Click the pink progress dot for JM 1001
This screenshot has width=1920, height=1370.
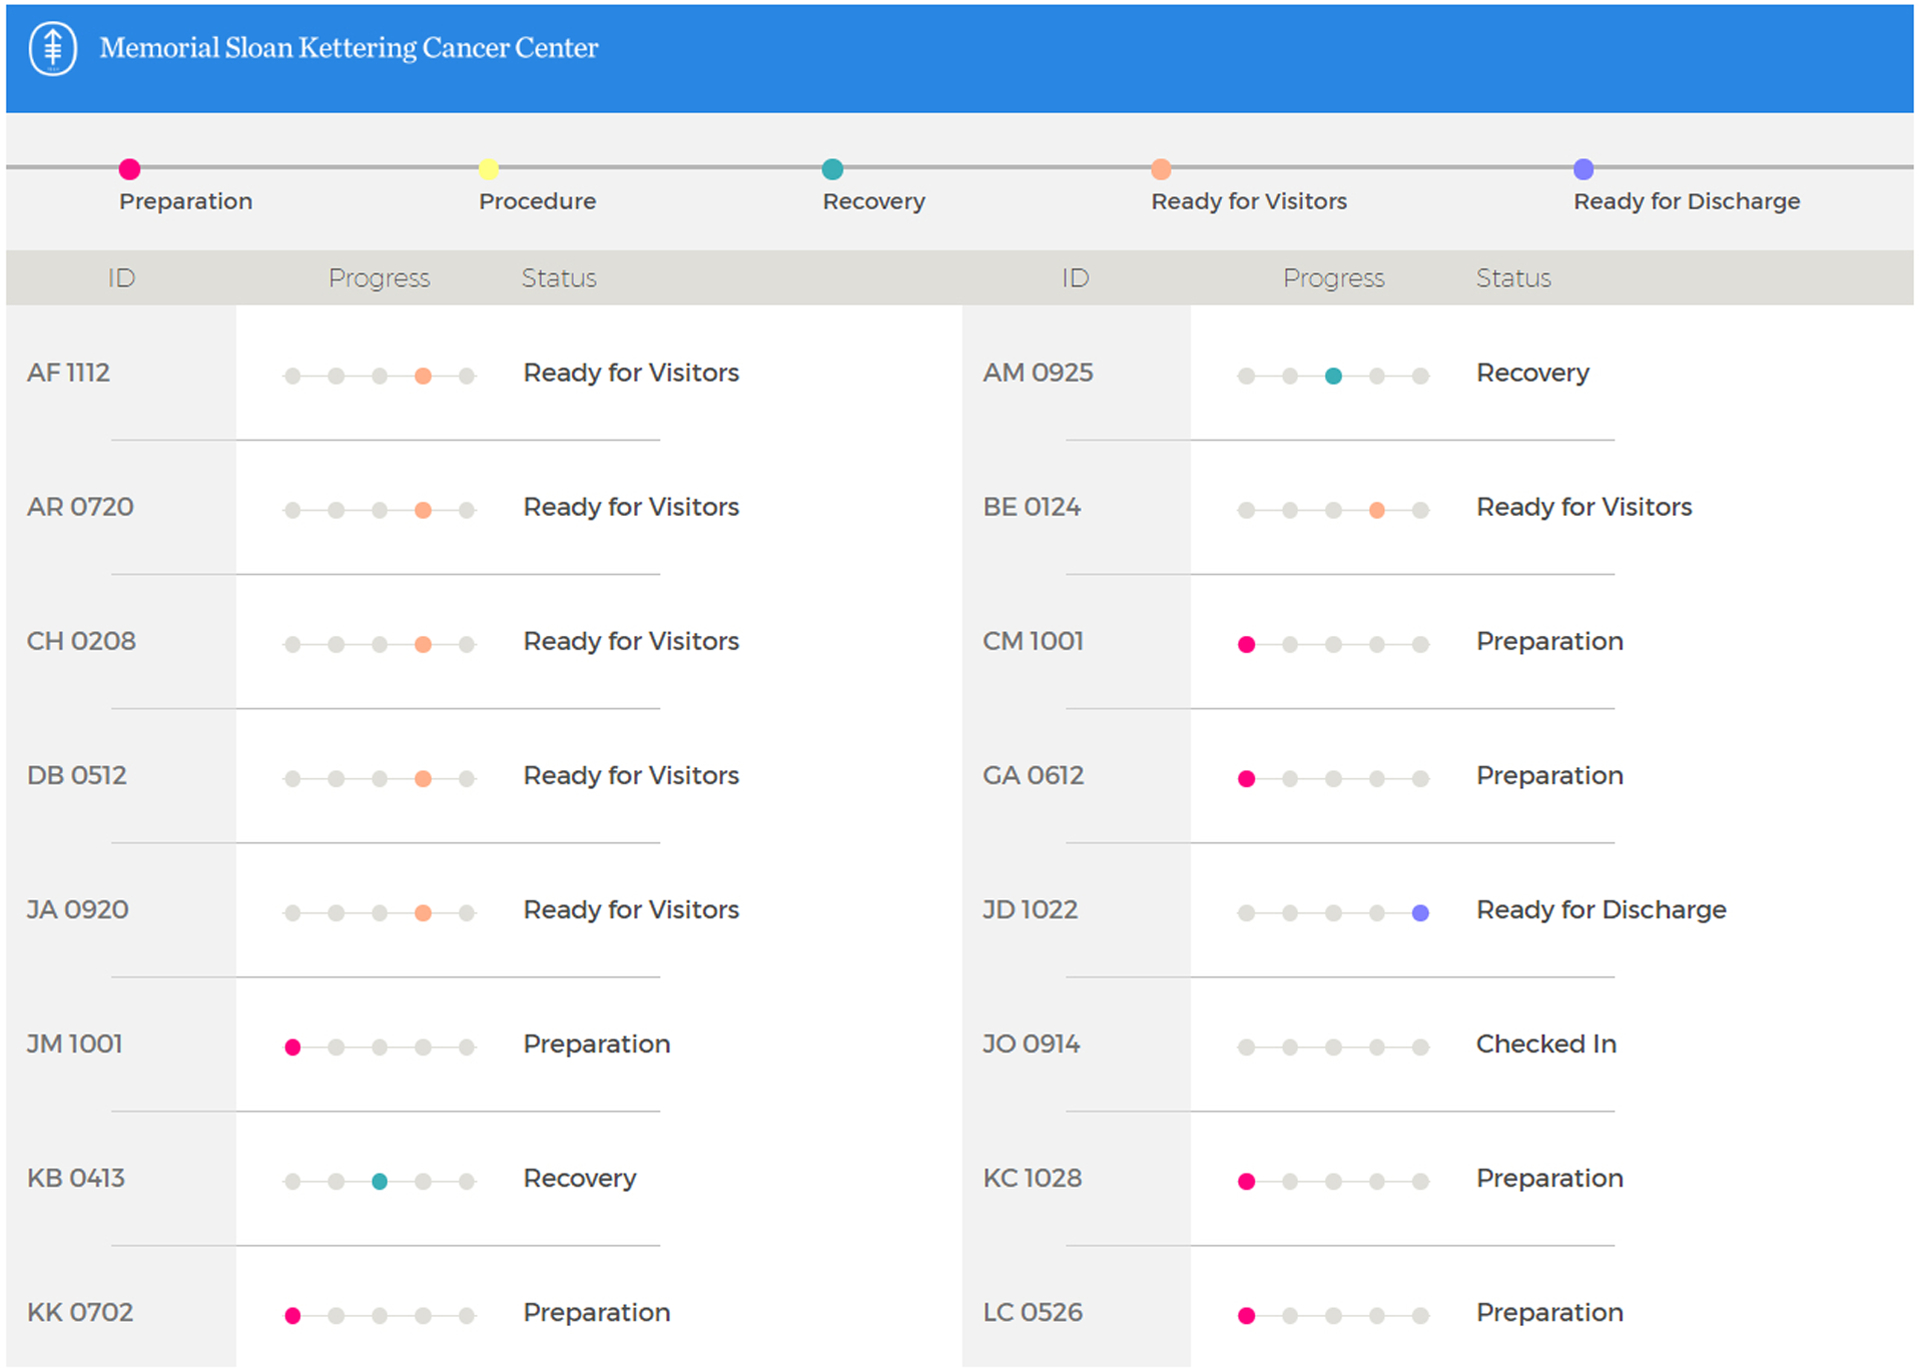(292, 1047)
